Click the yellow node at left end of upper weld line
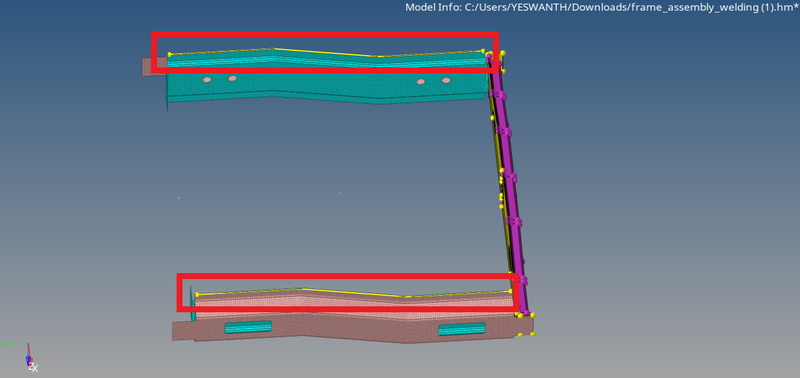The height and width of the screenshot is (378, 800). click(x=169, y=54)
